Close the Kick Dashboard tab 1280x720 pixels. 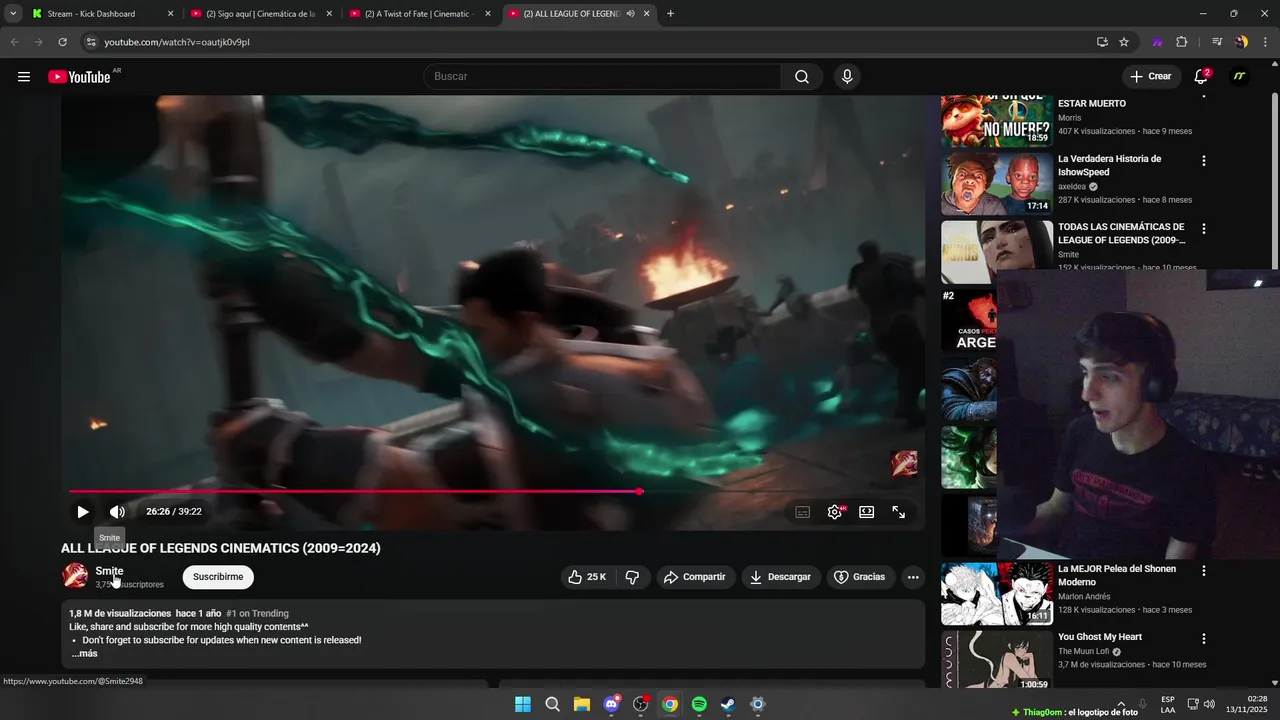point(170,14)
